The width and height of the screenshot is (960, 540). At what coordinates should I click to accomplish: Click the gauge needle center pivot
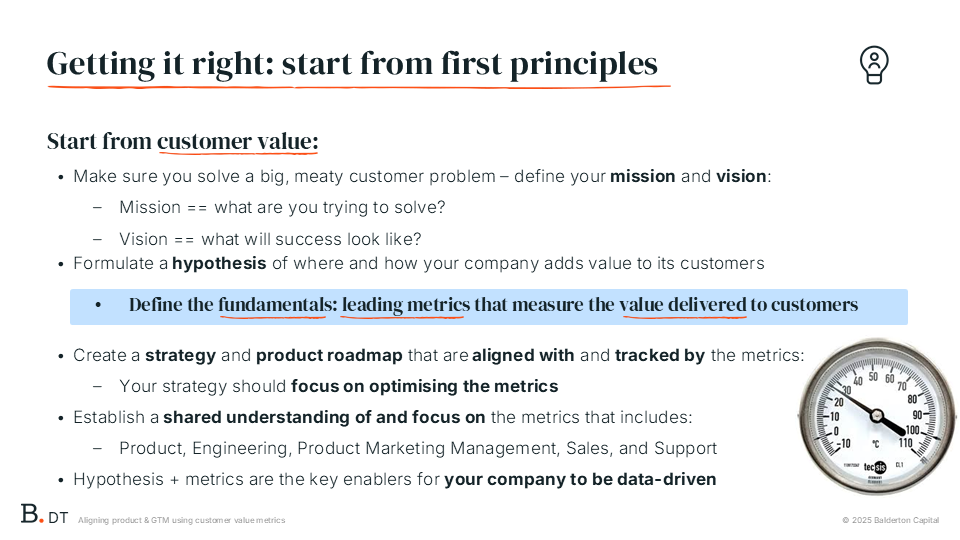[x=877, y=416]
